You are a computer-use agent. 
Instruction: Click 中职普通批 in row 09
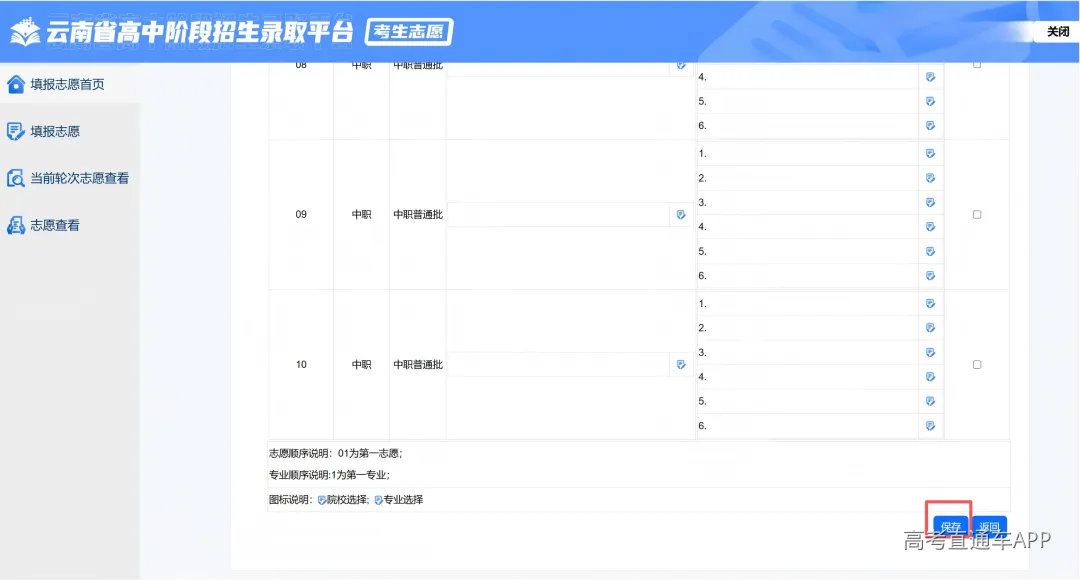click(418, 214)
